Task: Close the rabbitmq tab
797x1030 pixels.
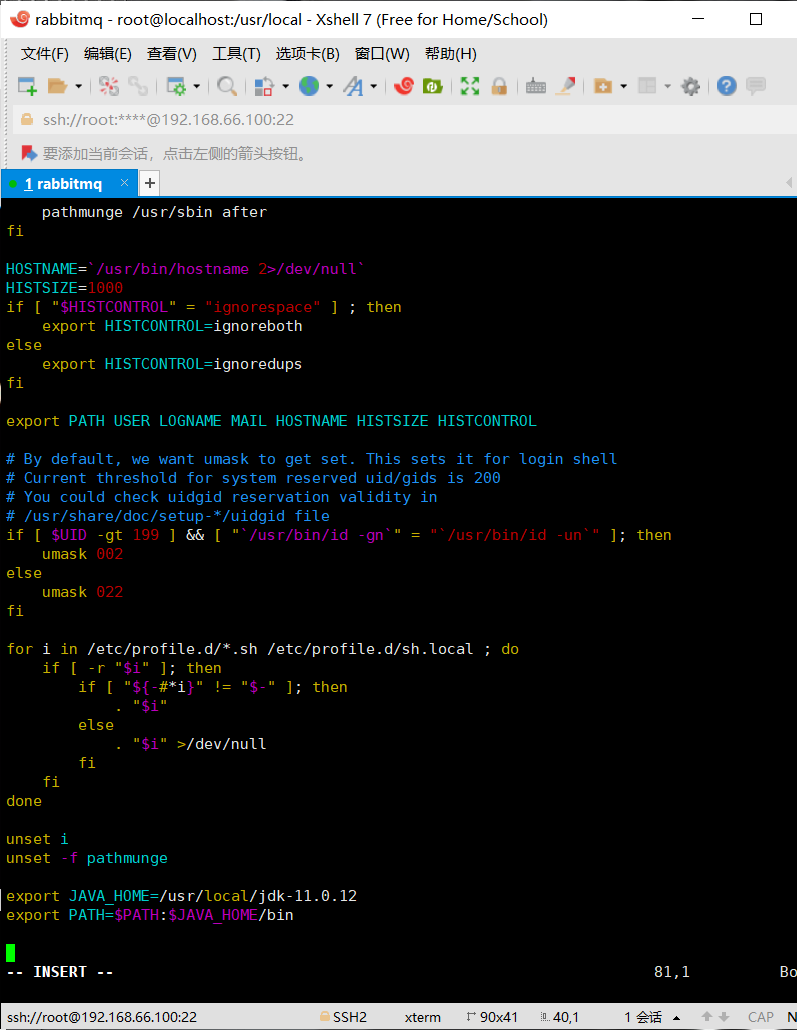Action: [x=124, y=183]
